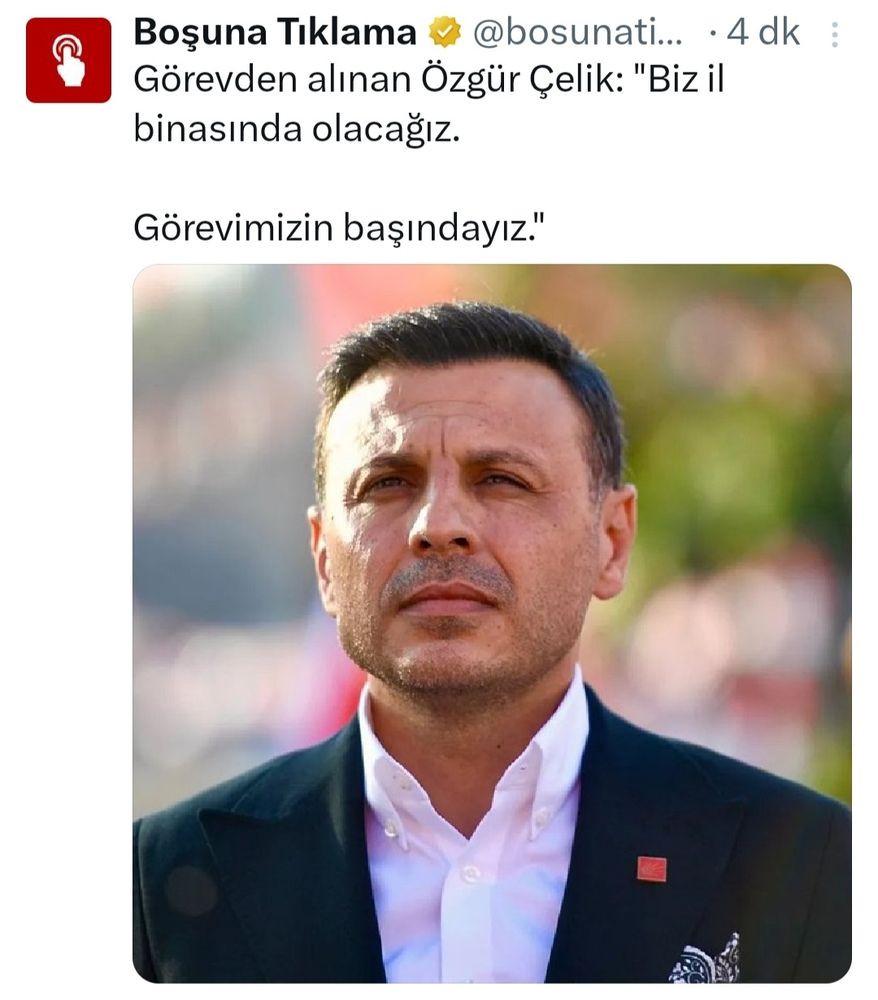Click the dot separator before 4 dk
The image size is (878, 1000).
[x=713, y=35]
